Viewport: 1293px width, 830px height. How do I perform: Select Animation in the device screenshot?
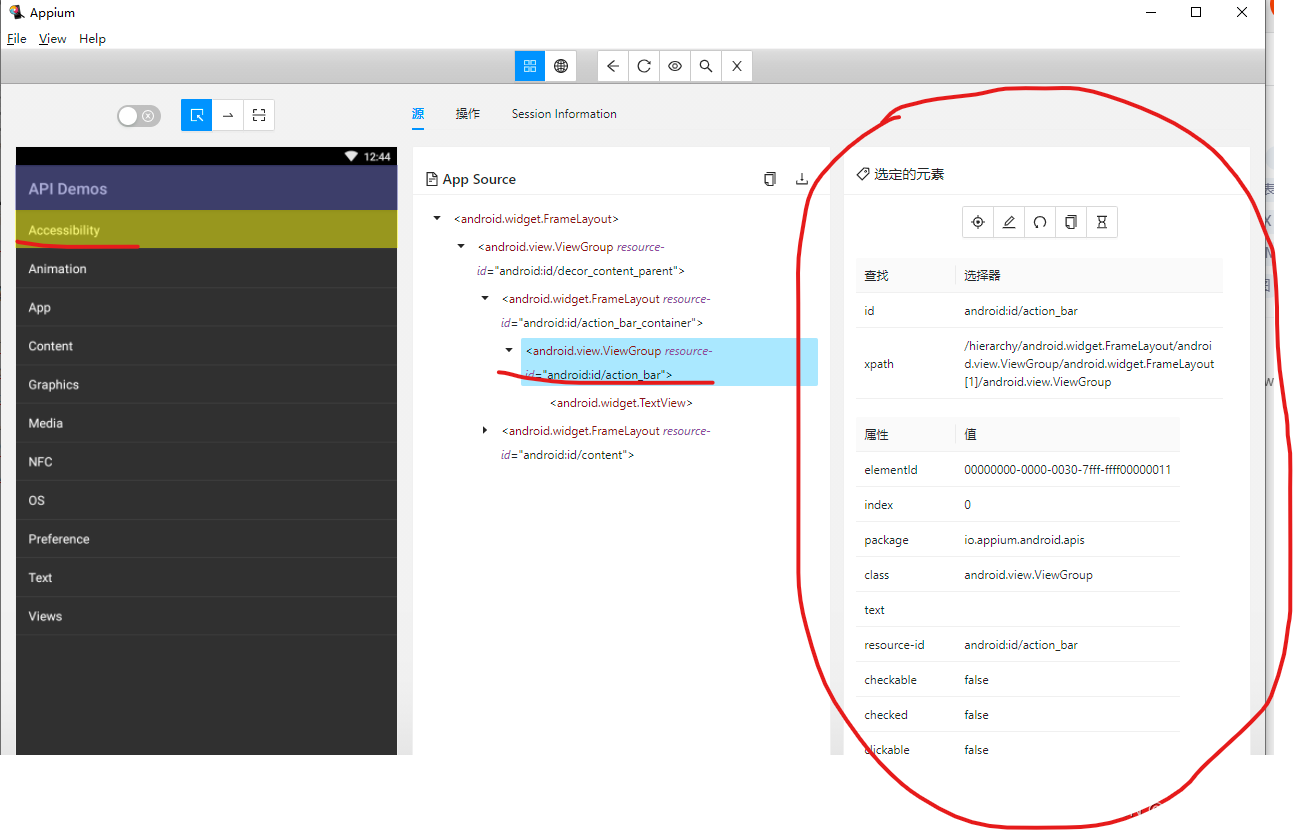pyautogui.click(x=206, y=269)
